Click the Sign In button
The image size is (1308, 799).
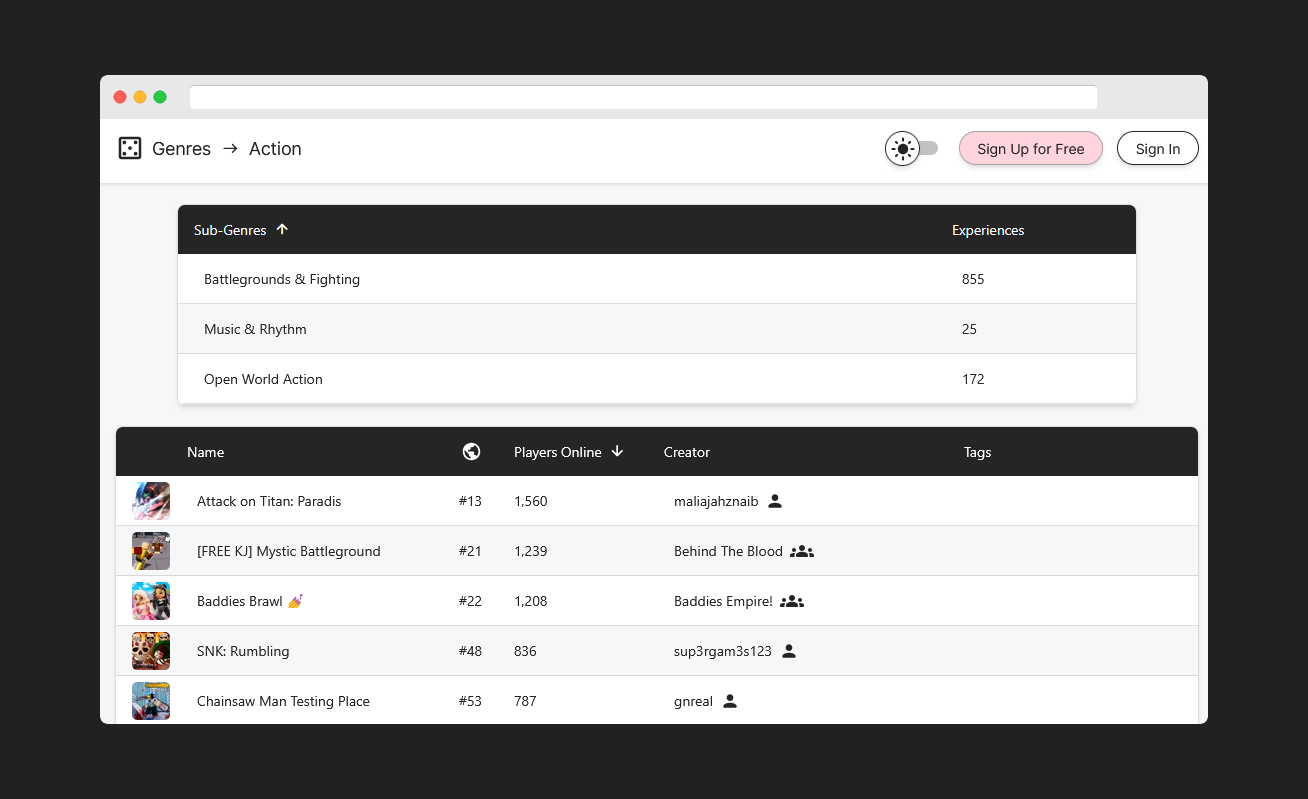click(x=1158, y=149)
